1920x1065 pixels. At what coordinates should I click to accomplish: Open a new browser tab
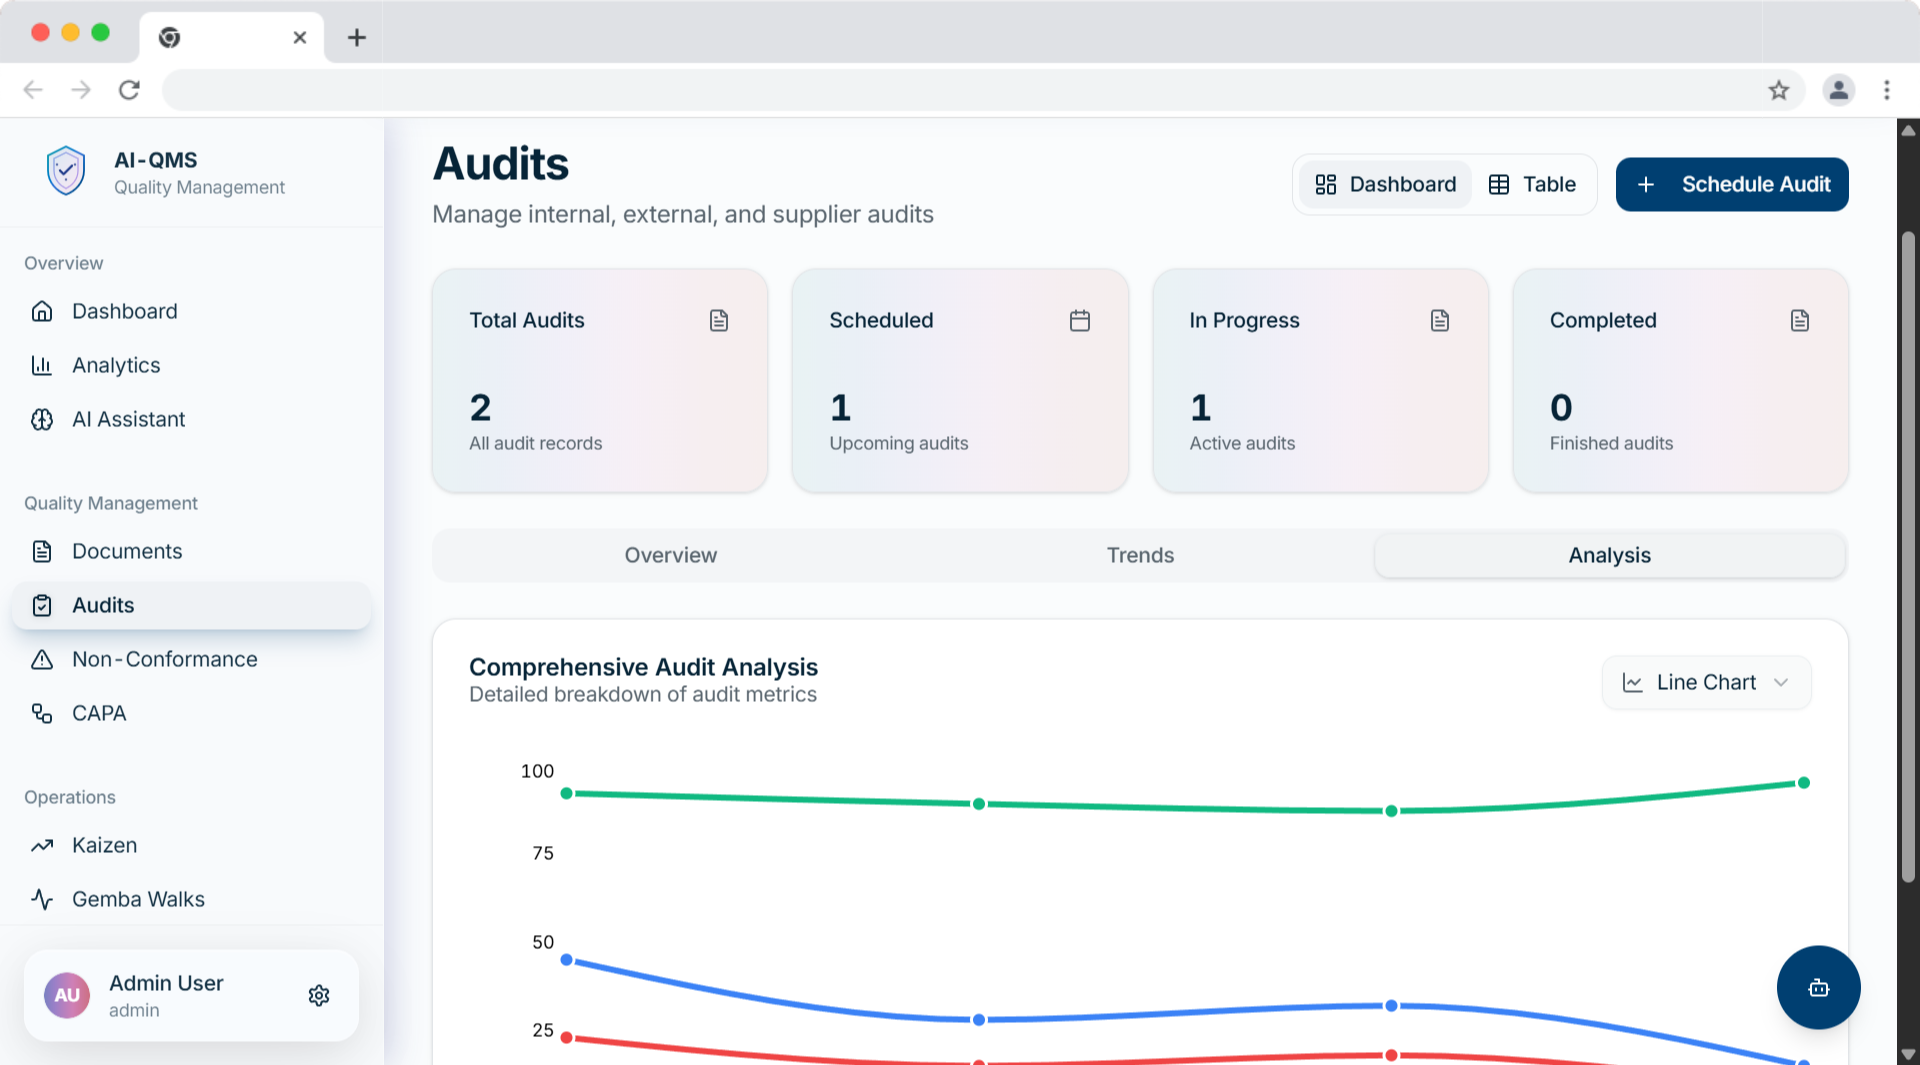click(357, 38)
